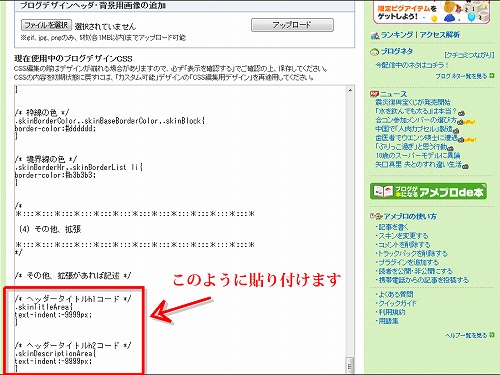Screen dimensions: 500x375
Task: Open the 用語集 link
Action: coord(388,321)
